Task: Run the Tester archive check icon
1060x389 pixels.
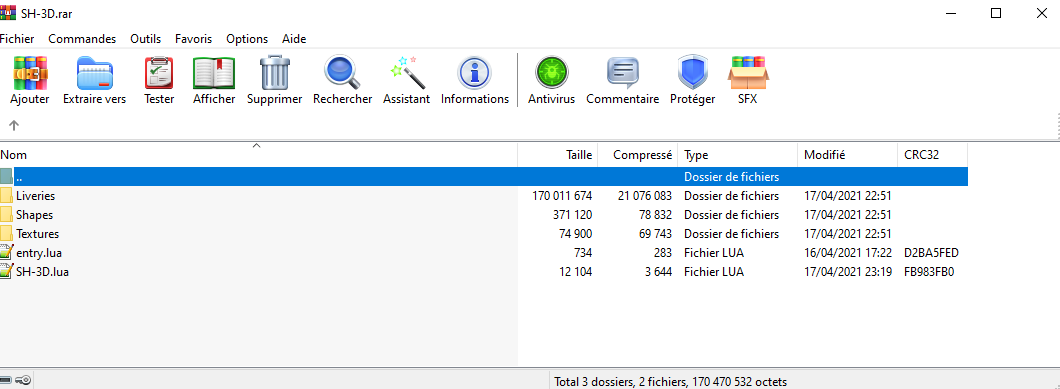Action: click(x=159, y=73)
